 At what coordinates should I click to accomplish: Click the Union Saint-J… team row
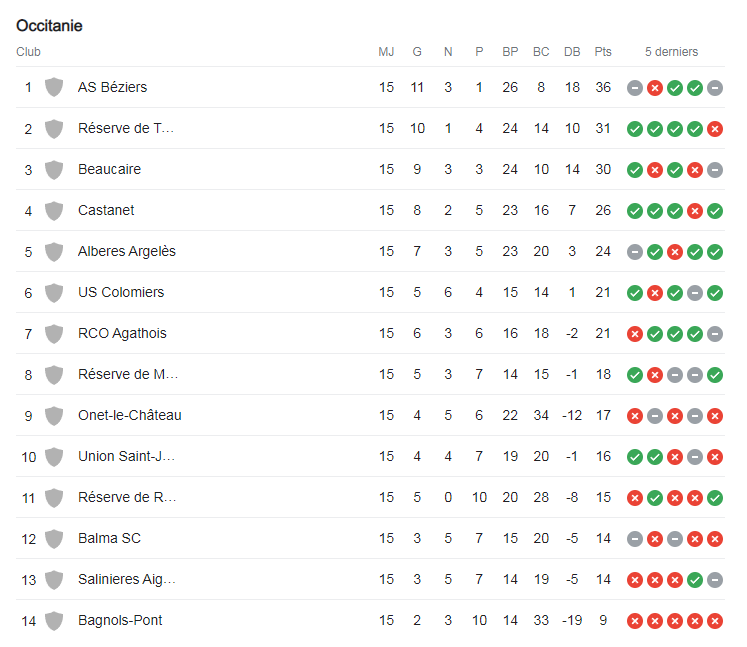[370, 456]
